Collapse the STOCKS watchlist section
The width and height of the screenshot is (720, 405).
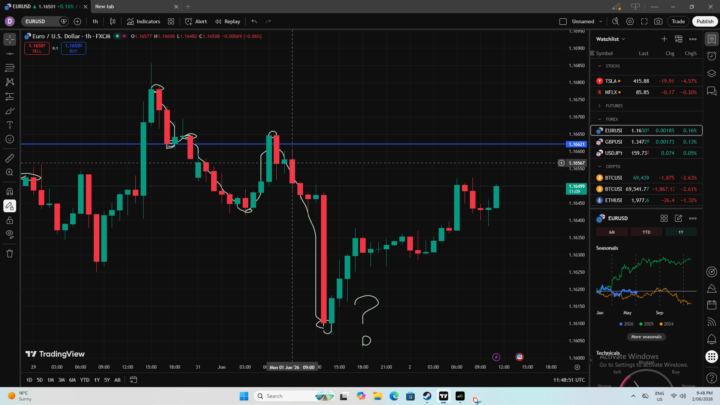click(599, 66)
